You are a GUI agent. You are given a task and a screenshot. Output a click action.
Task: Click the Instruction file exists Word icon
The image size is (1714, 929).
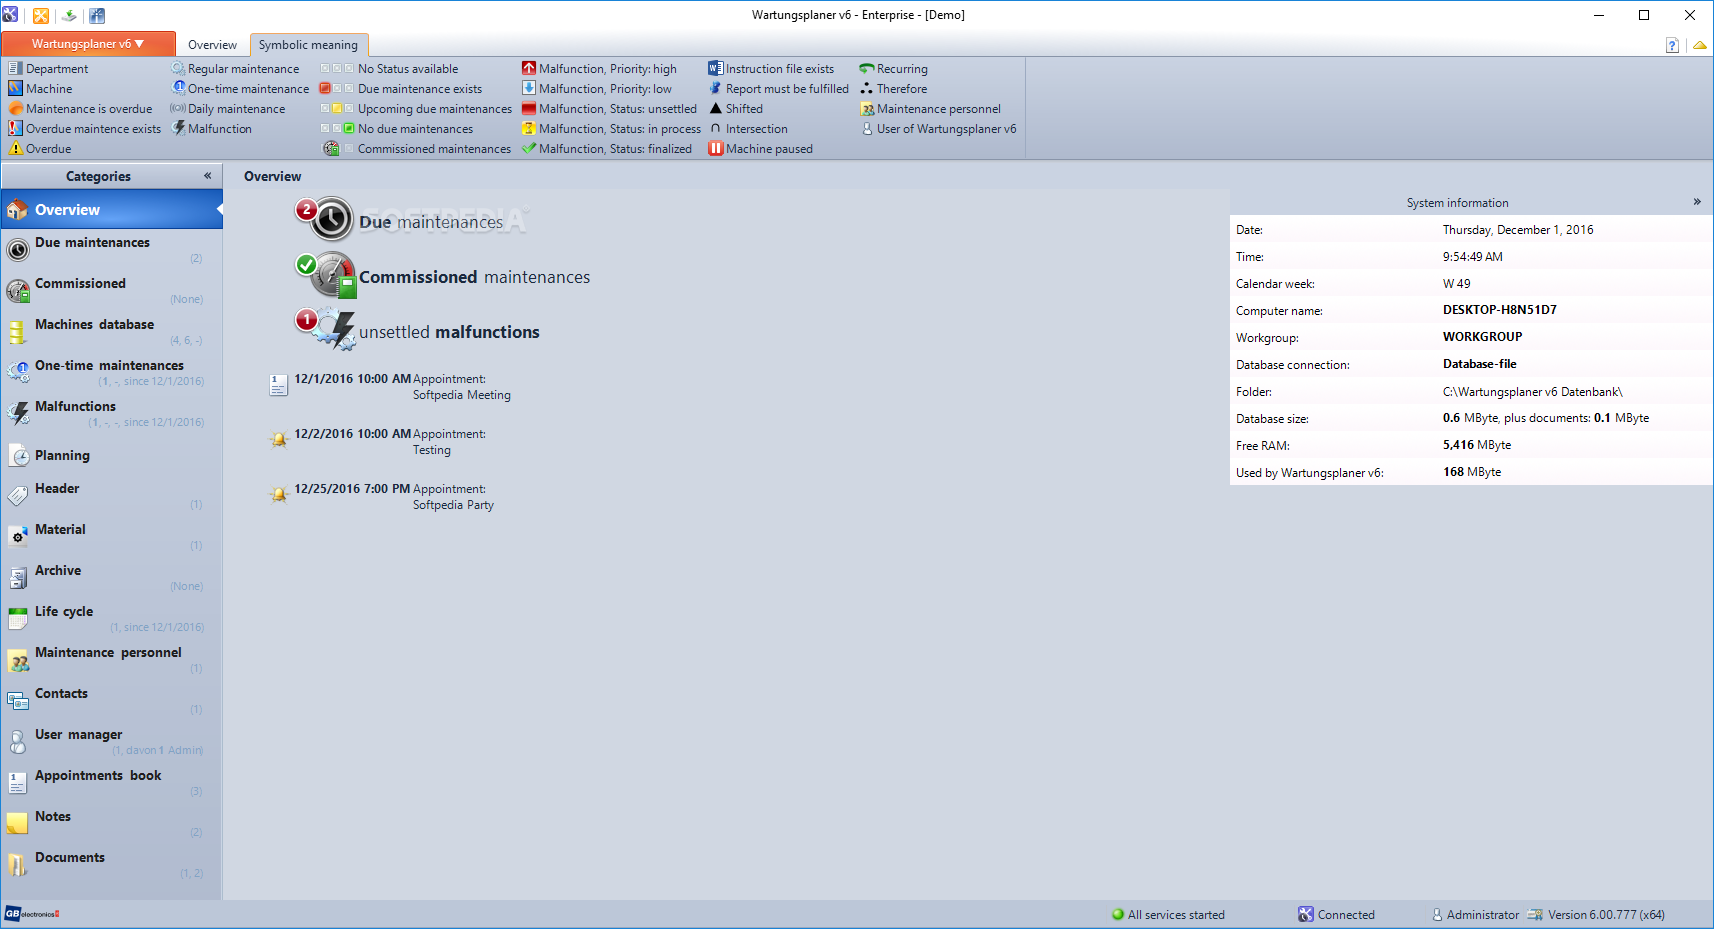point(715,68)
